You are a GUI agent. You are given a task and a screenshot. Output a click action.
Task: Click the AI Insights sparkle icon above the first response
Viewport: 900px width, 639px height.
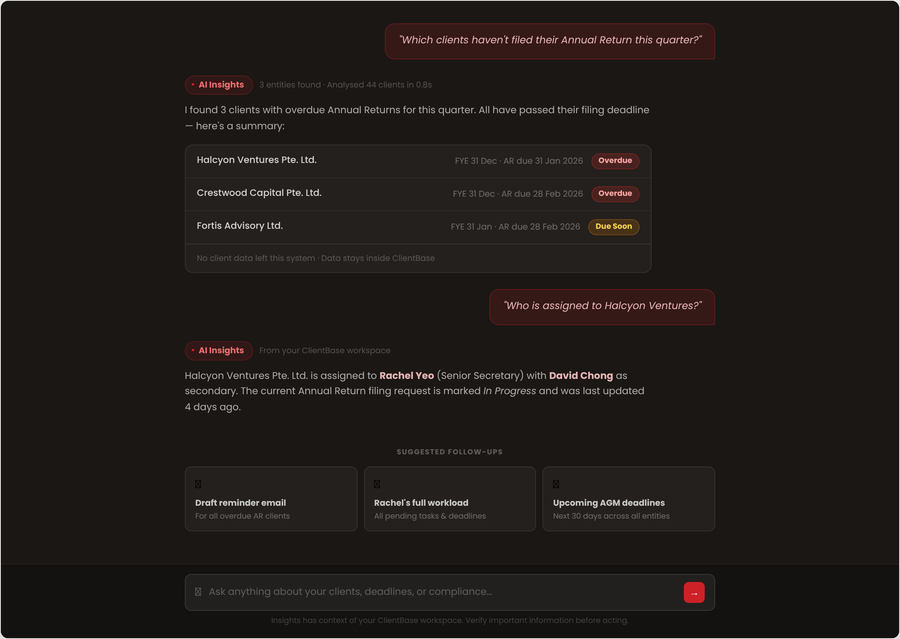[x=194, y=84]
